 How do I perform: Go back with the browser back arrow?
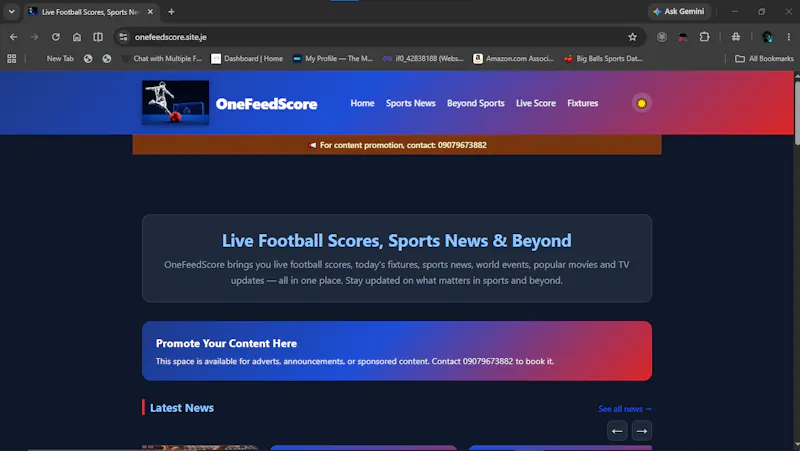coord(14,37)
